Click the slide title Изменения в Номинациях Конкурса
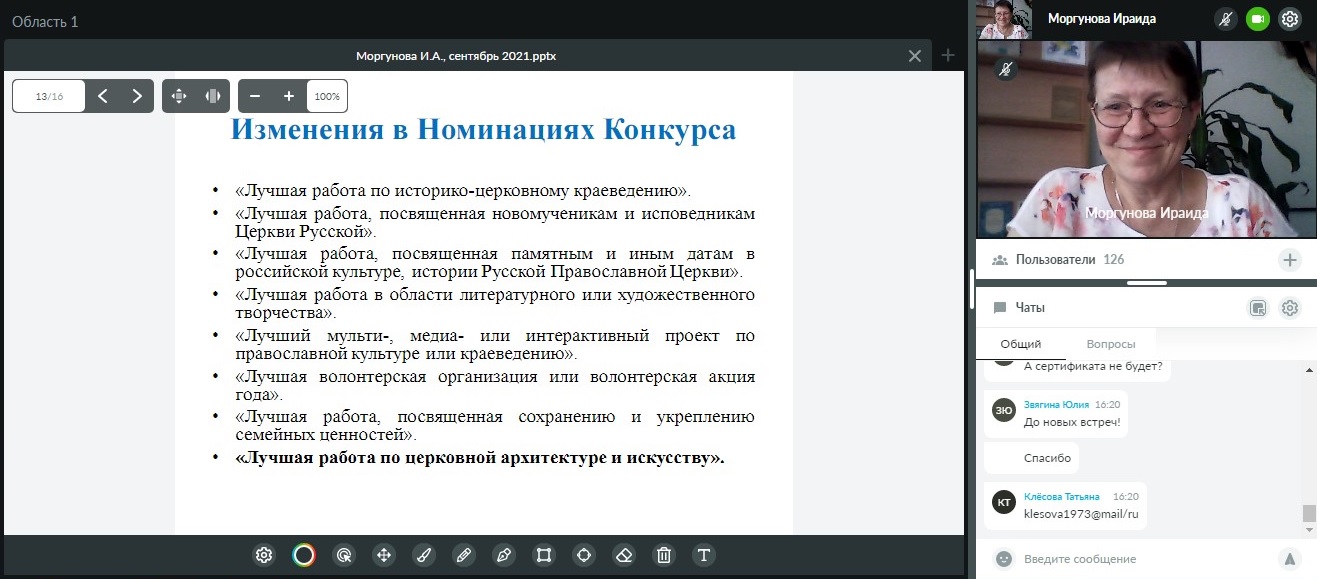 (x=483, y=129)
